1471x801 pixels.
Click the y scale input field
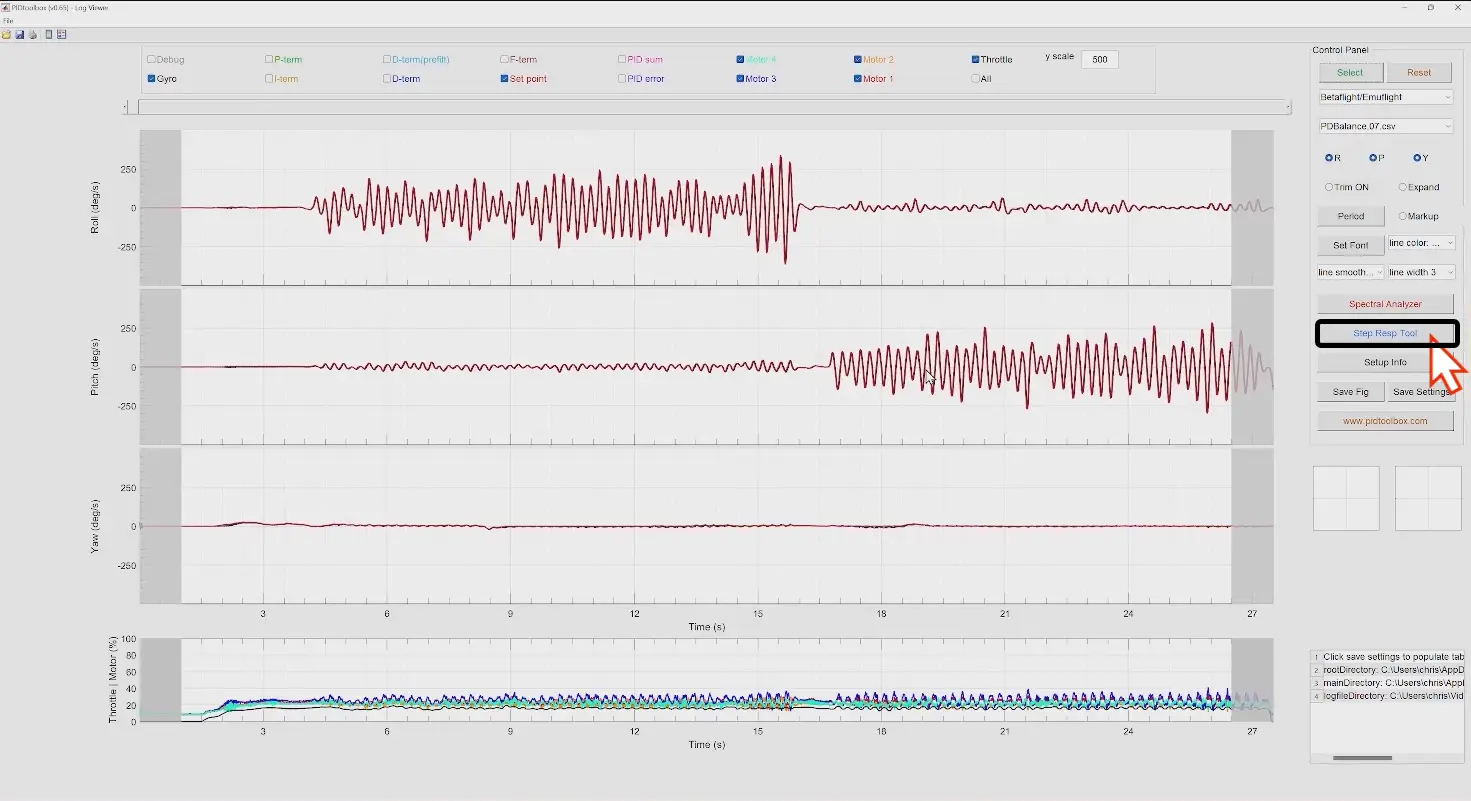1100,60
